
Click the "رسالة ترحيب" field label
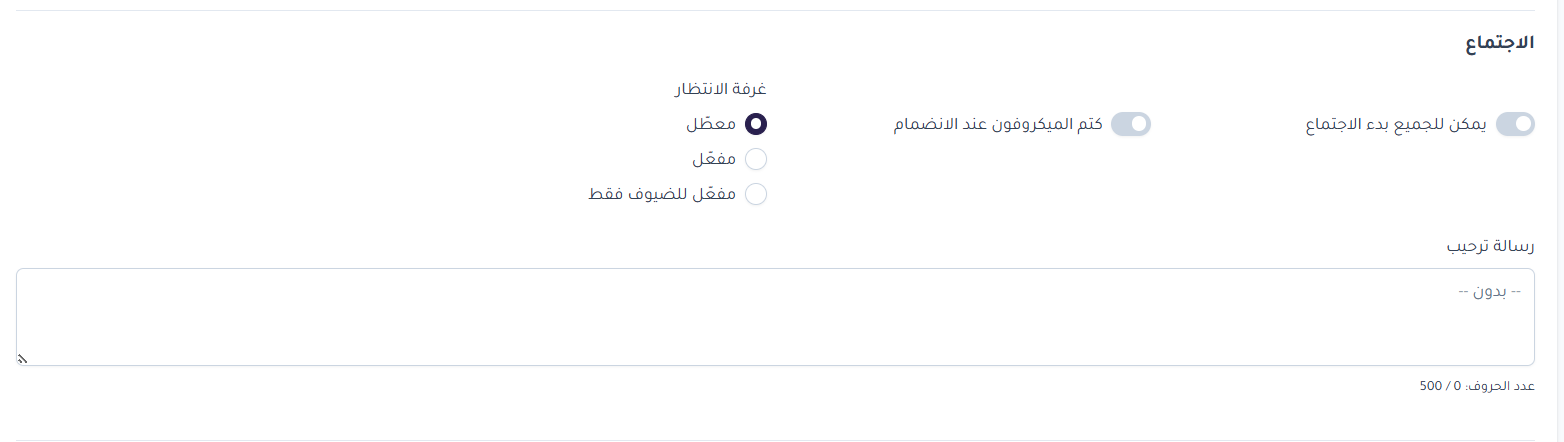[x=1490, y=246]
